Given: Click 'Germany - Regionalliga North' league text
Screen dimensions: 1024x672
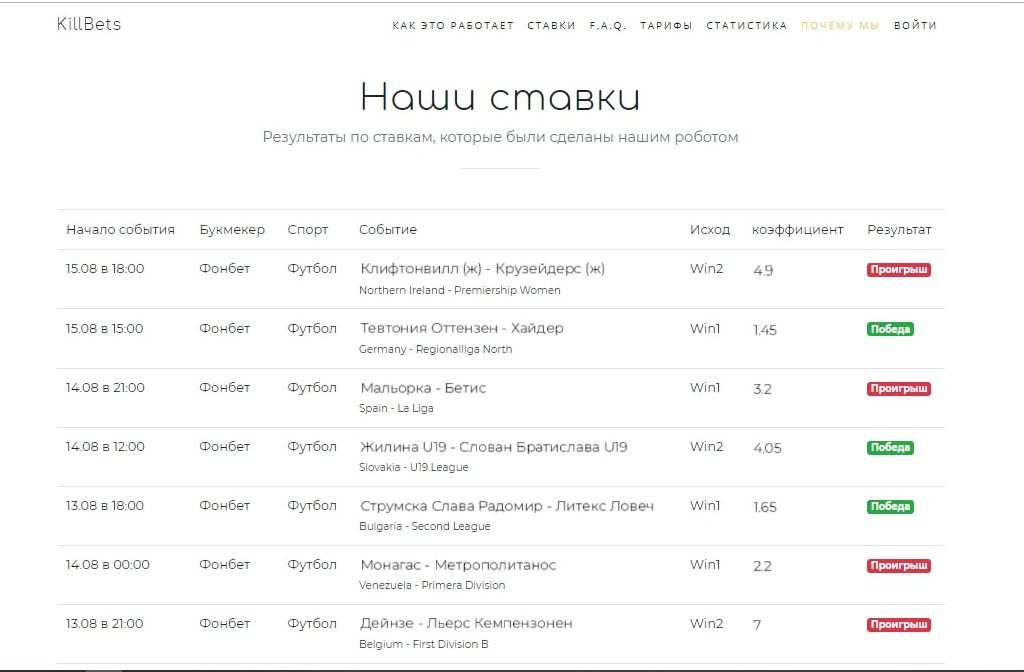Looking at the screenshot, I should [436, 349].
